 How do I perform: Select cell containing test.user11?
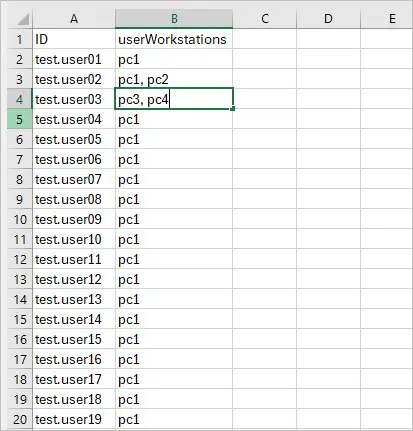coord(74,259)
